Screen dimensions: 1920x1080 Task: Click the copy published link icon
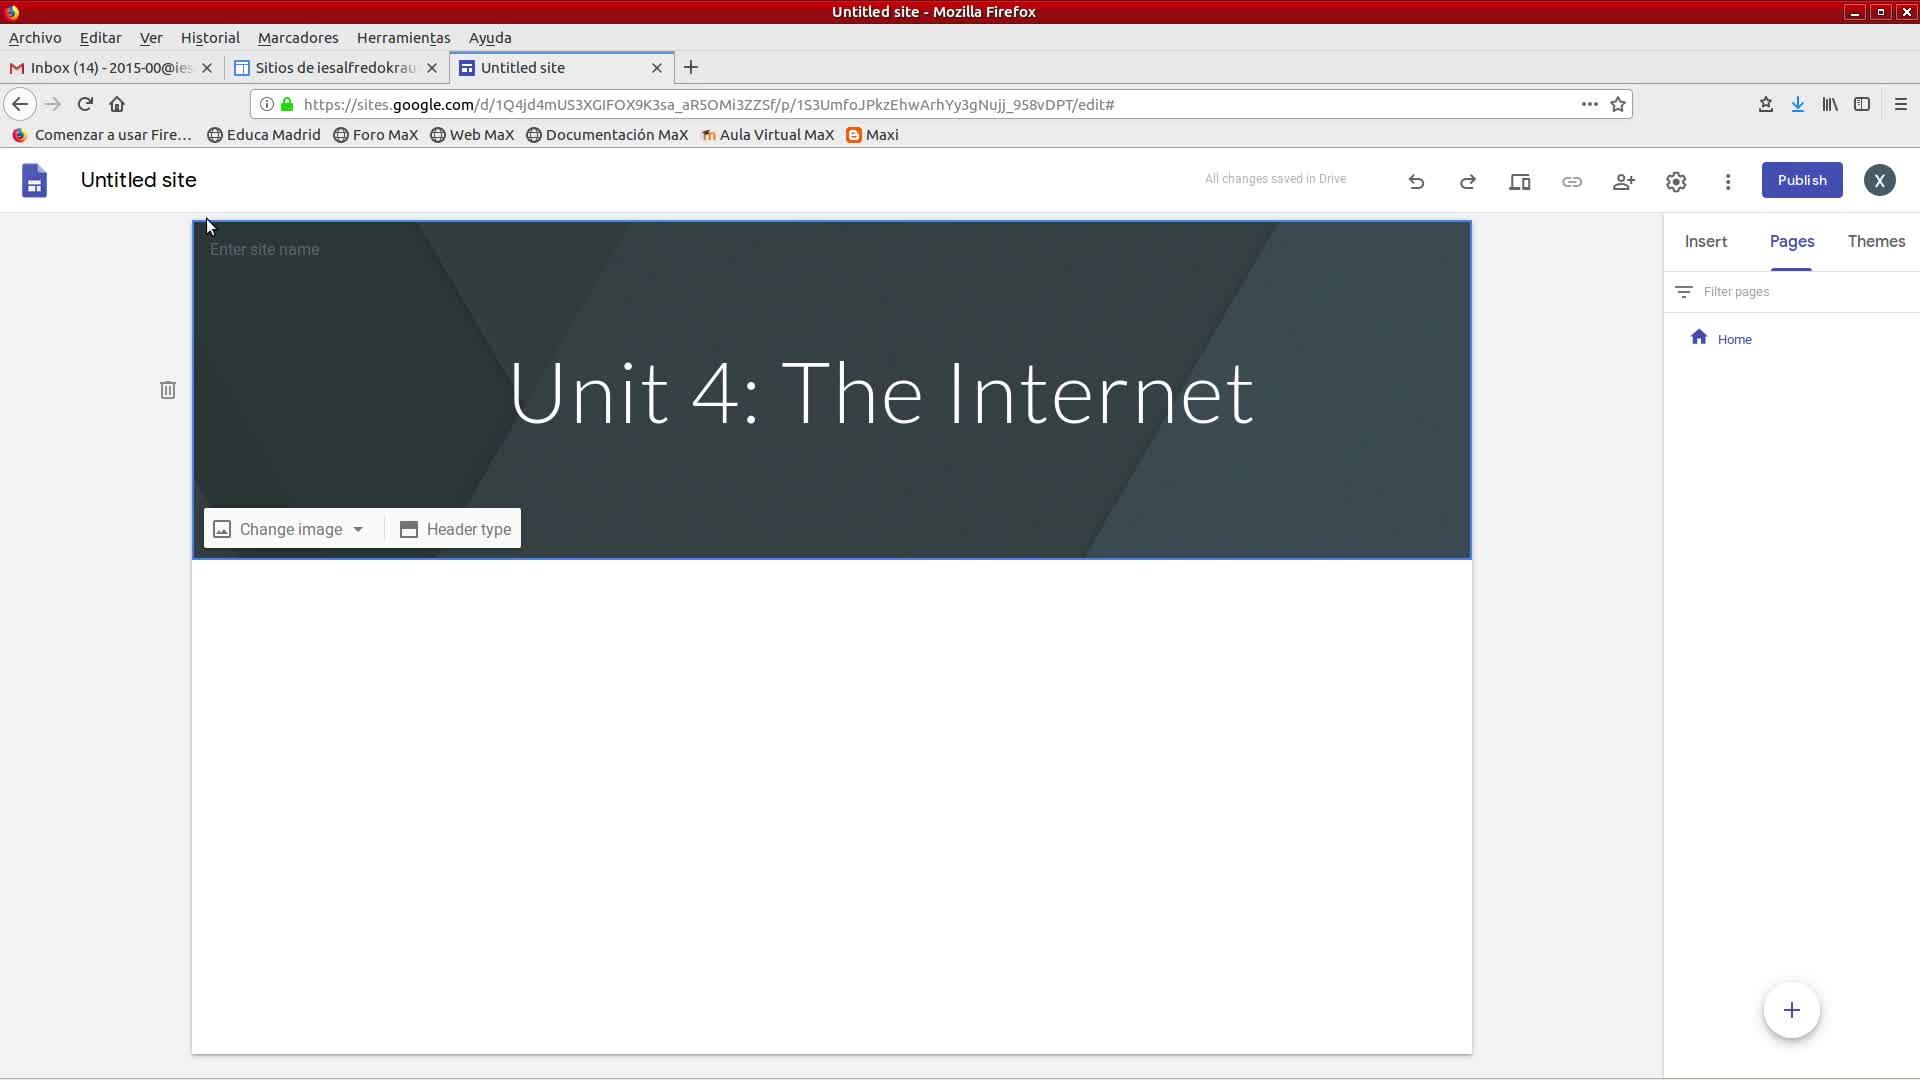1571,181
